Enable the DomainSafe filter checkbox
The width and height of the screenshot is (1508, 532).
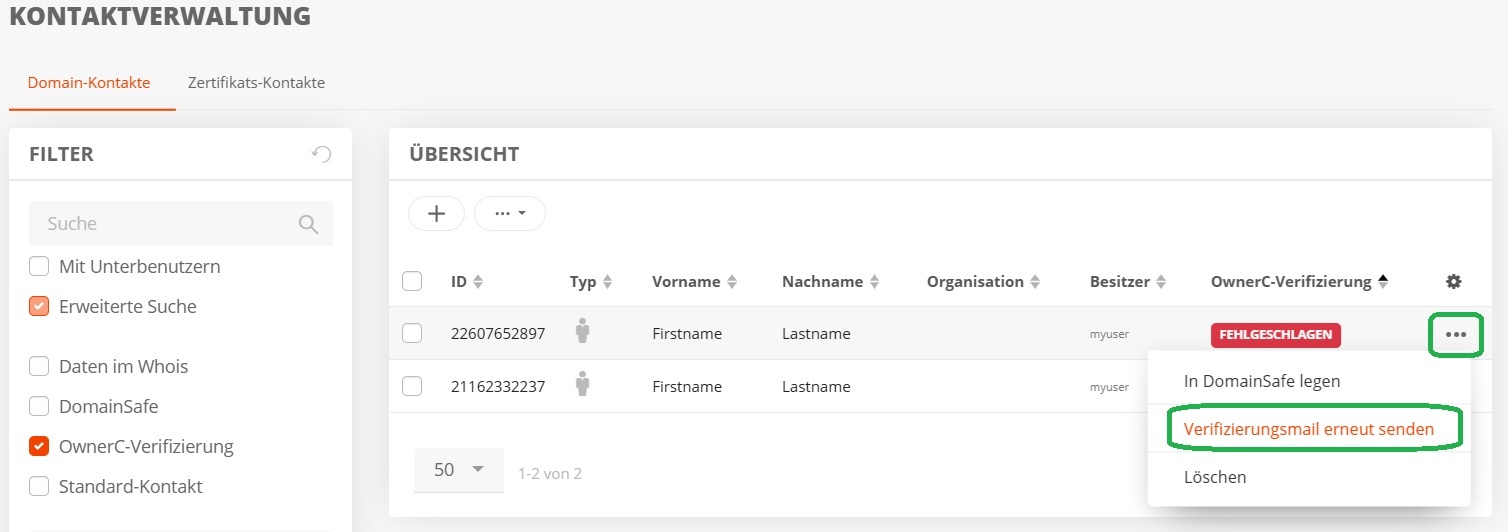tap(39, 407)
